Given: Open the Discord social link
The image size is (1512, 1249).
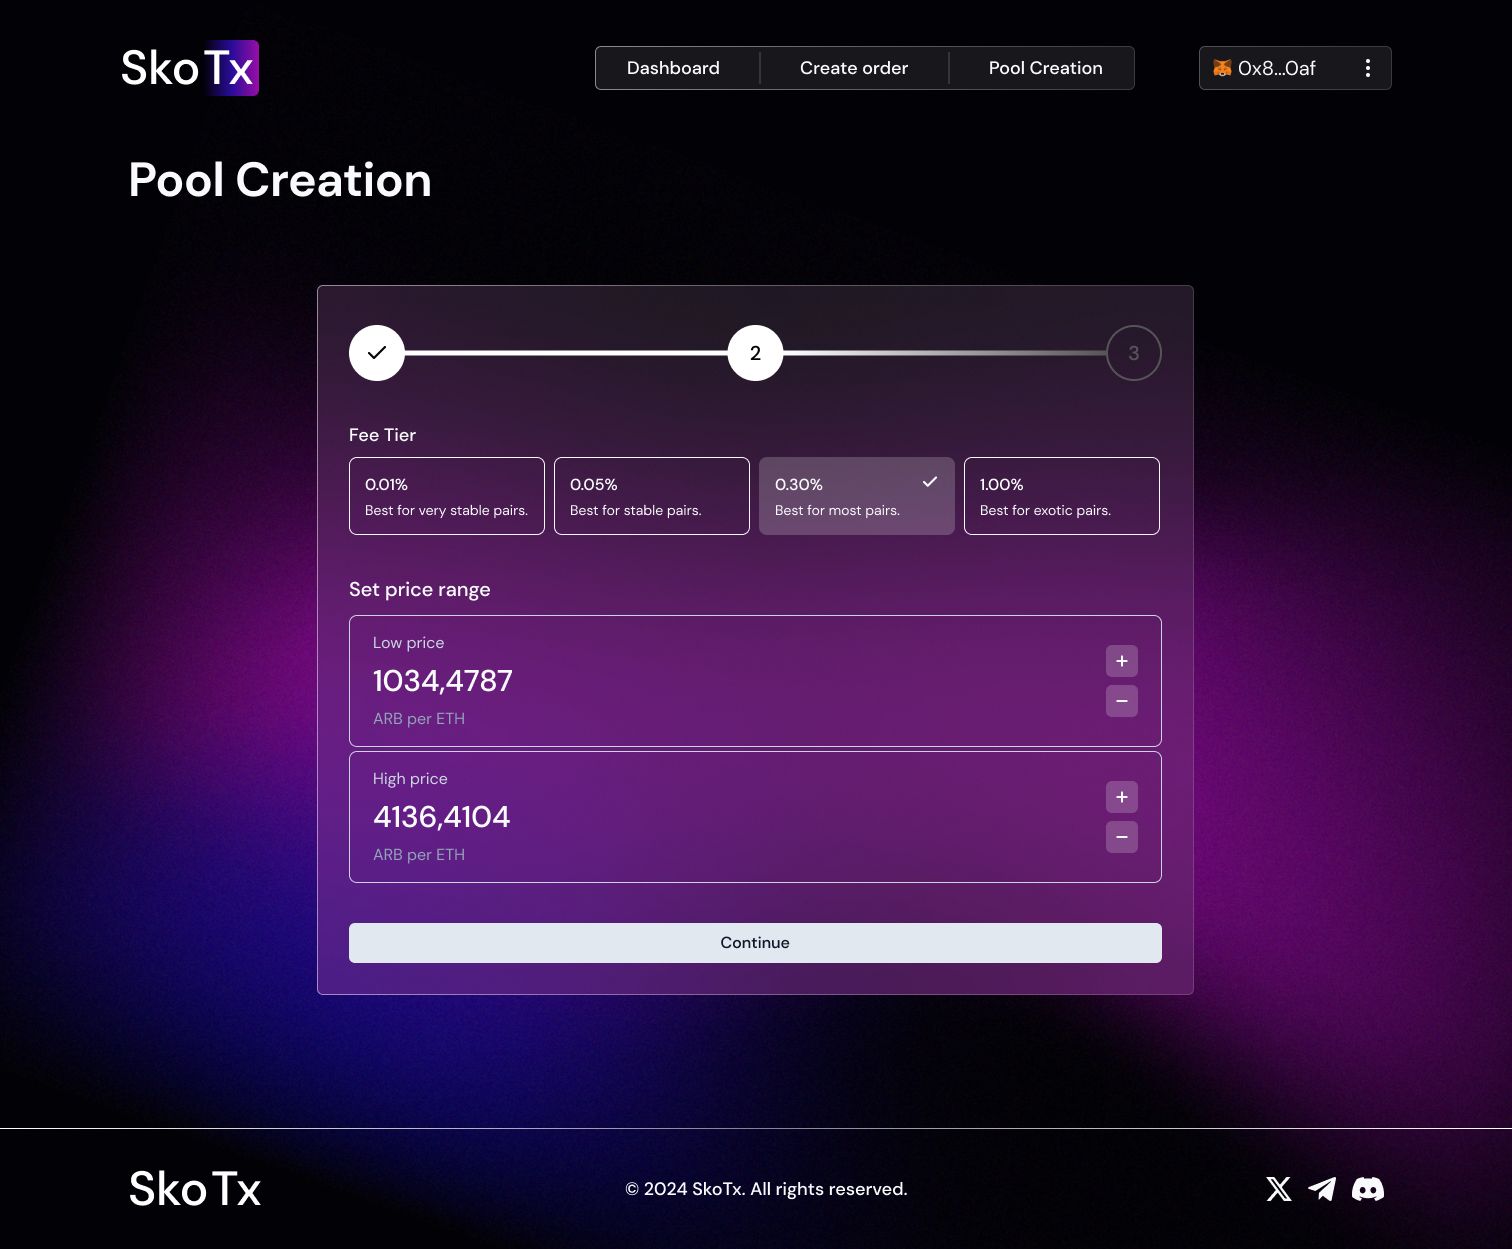Looking at the screenshot, I should (x=1368, y=1189).
